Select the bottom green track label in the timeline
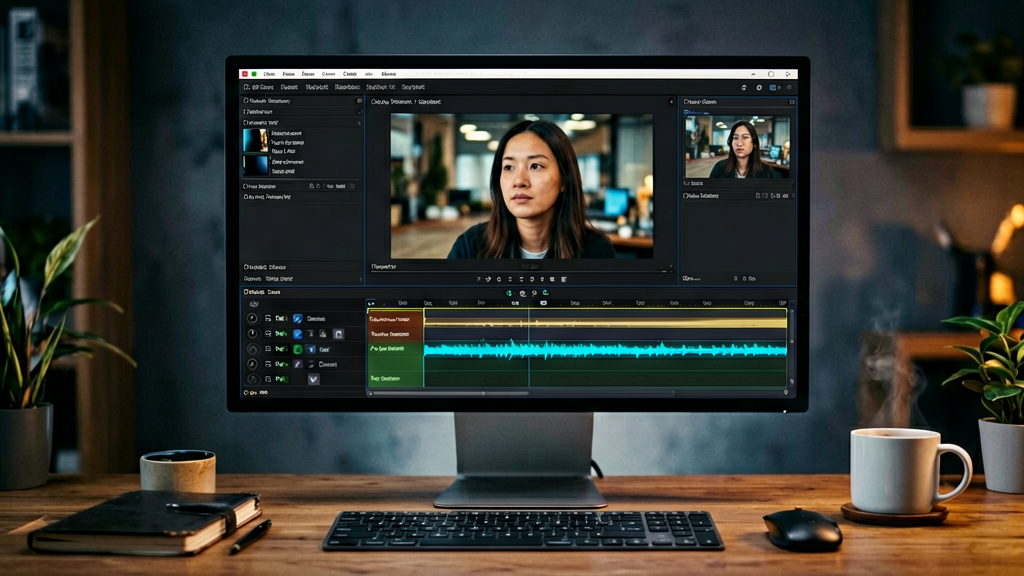 point(396,379)
